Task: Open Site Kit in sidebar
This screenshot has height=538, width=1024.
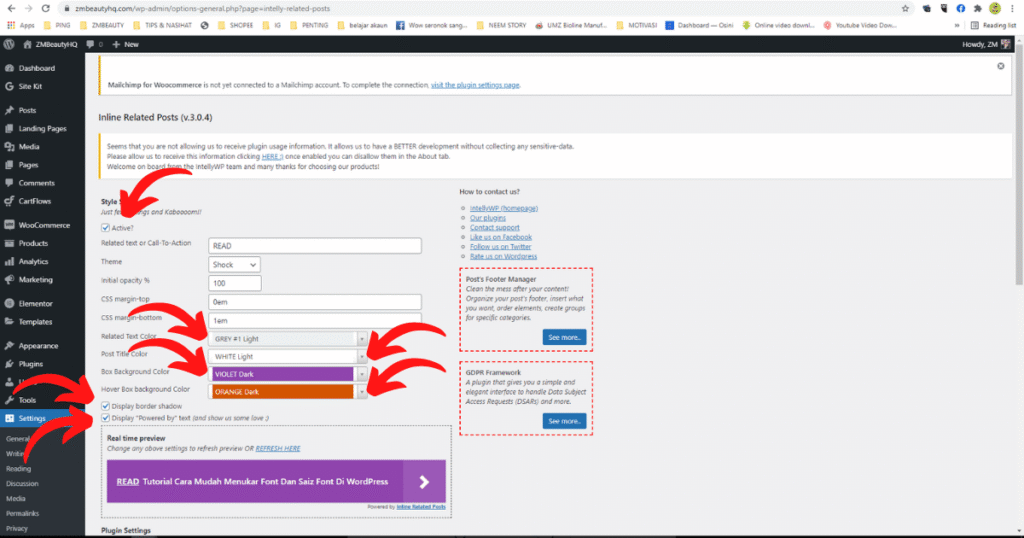Action: pyautogui.click(x=30, y=86)
